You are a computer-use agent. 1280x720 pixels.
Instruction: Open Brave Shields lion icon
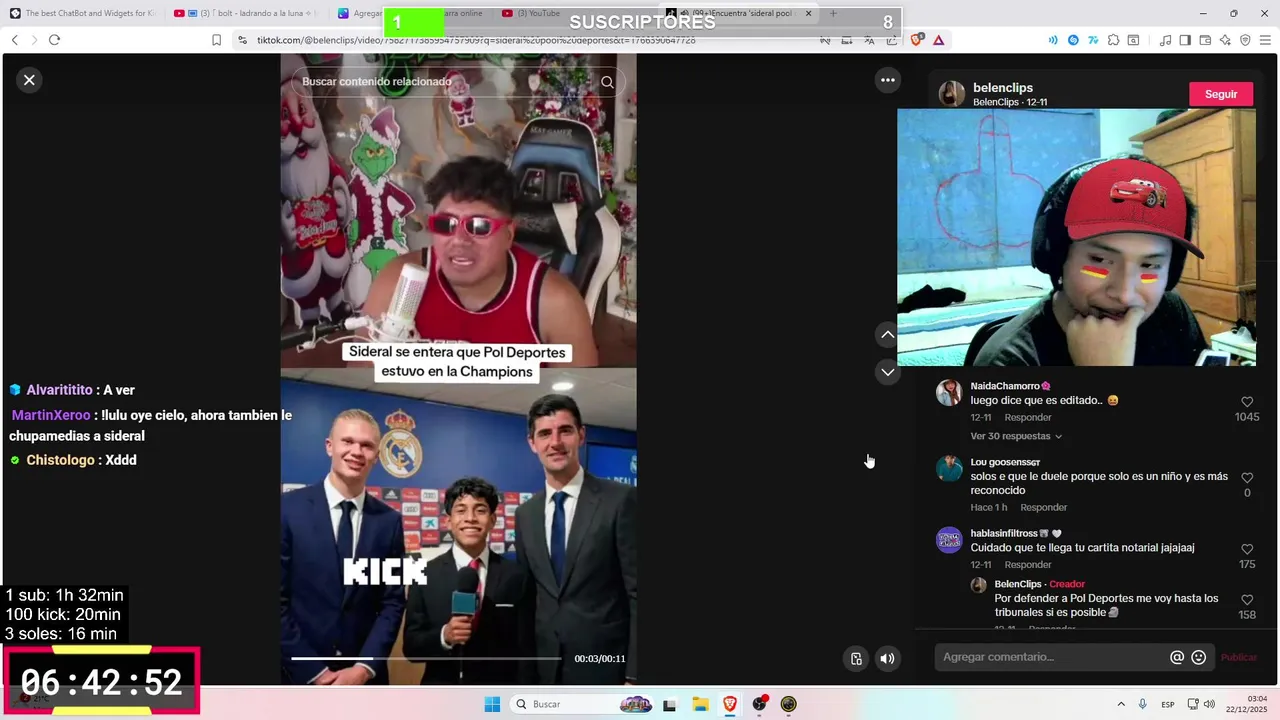coord(917,40)
